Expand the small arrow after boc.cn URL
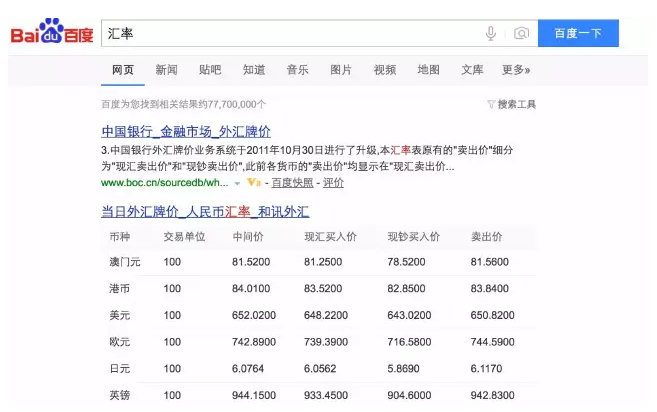The width and height of the screenshot is (657, 412). coord(237,184)
